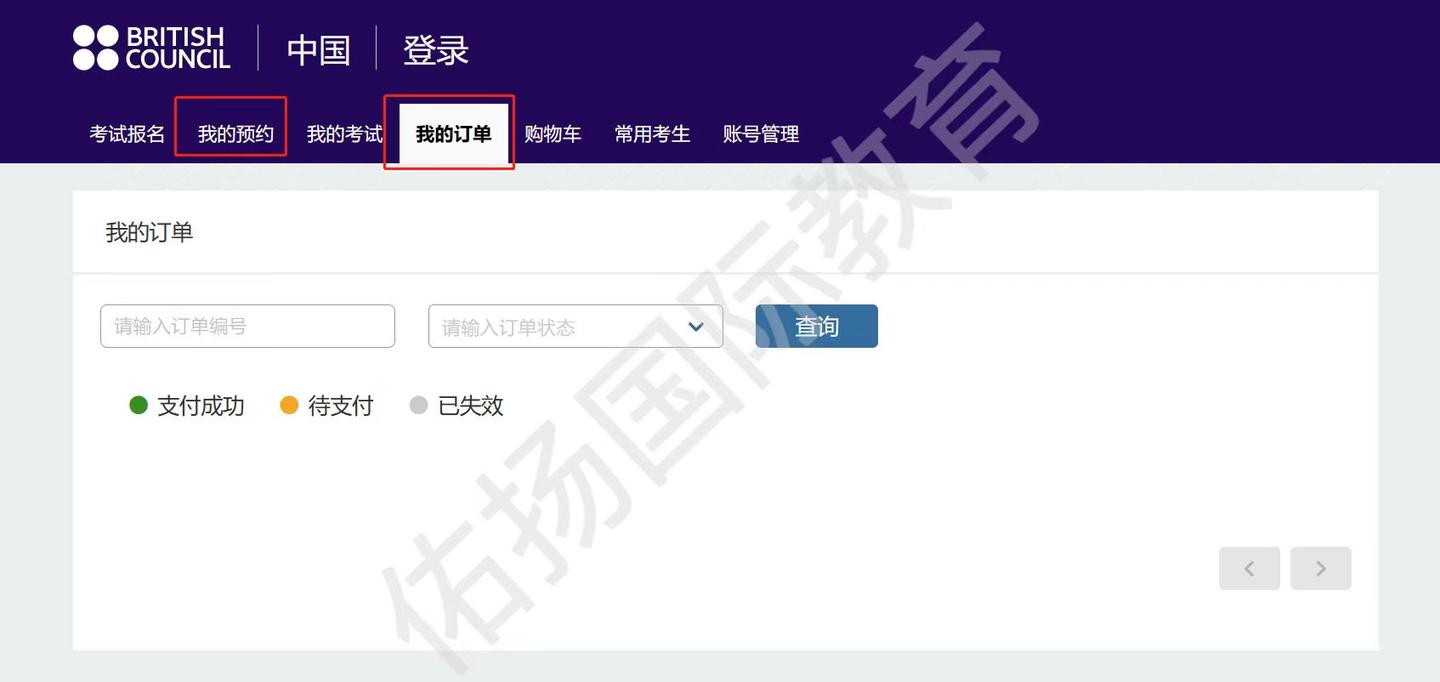
Task: Open the 购物车 tab
Action: [x=553, y=134]
